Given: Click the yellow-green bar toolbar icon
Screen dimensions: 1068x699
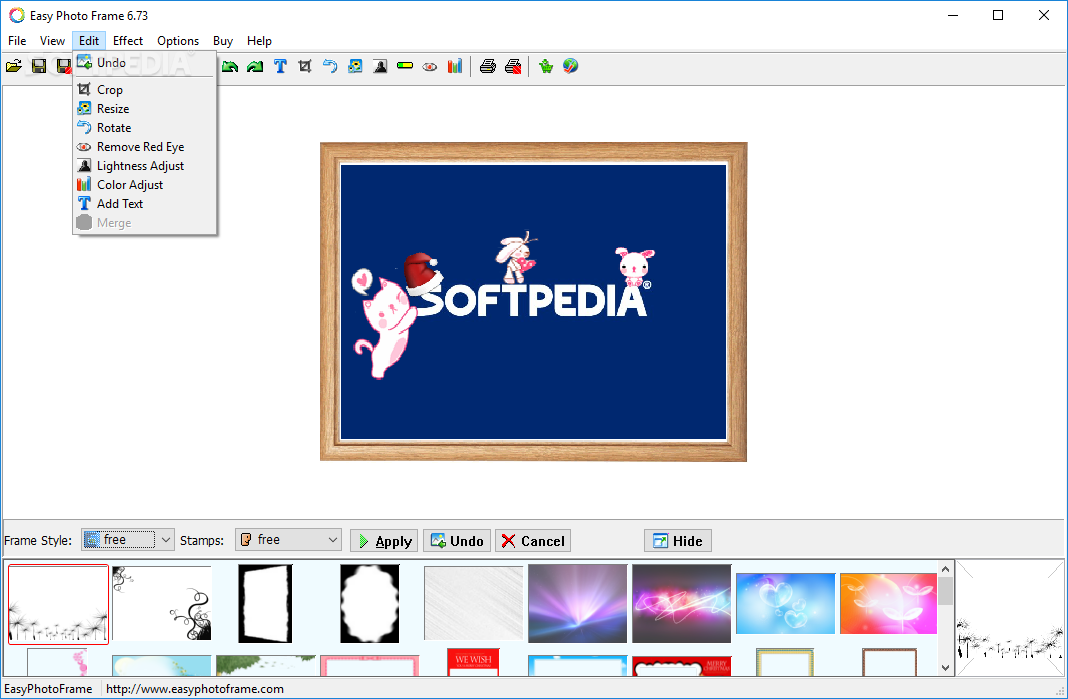Looking at the screenshot, I should [405, 66].
